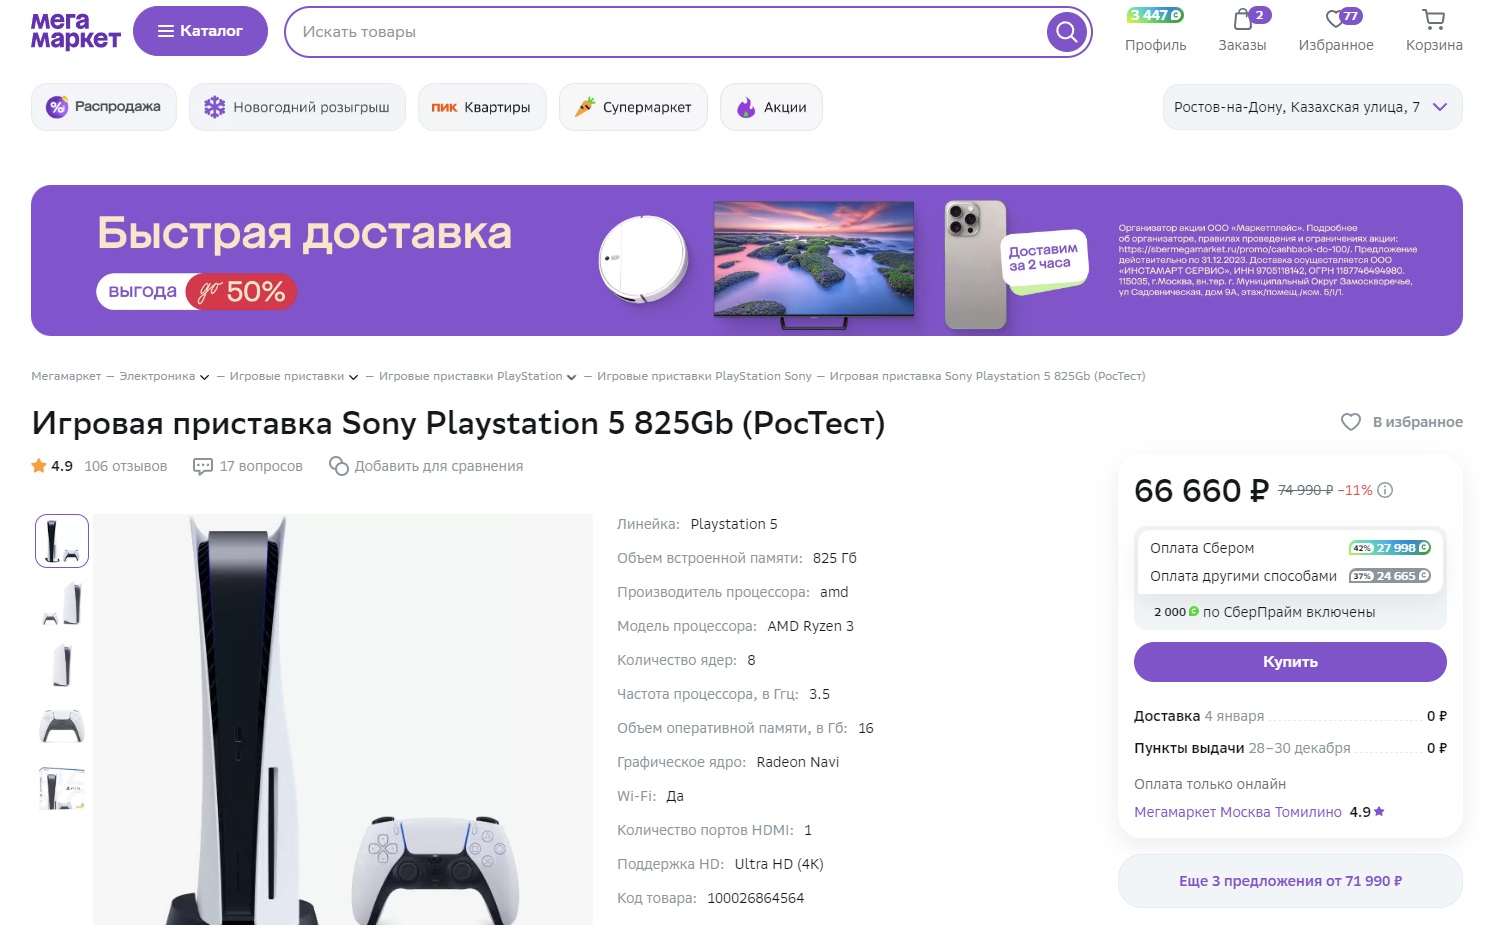Open seller link Мегамаркет Москва Томилино
This screenshot has height=925, width=1503.
point(1238,812)
